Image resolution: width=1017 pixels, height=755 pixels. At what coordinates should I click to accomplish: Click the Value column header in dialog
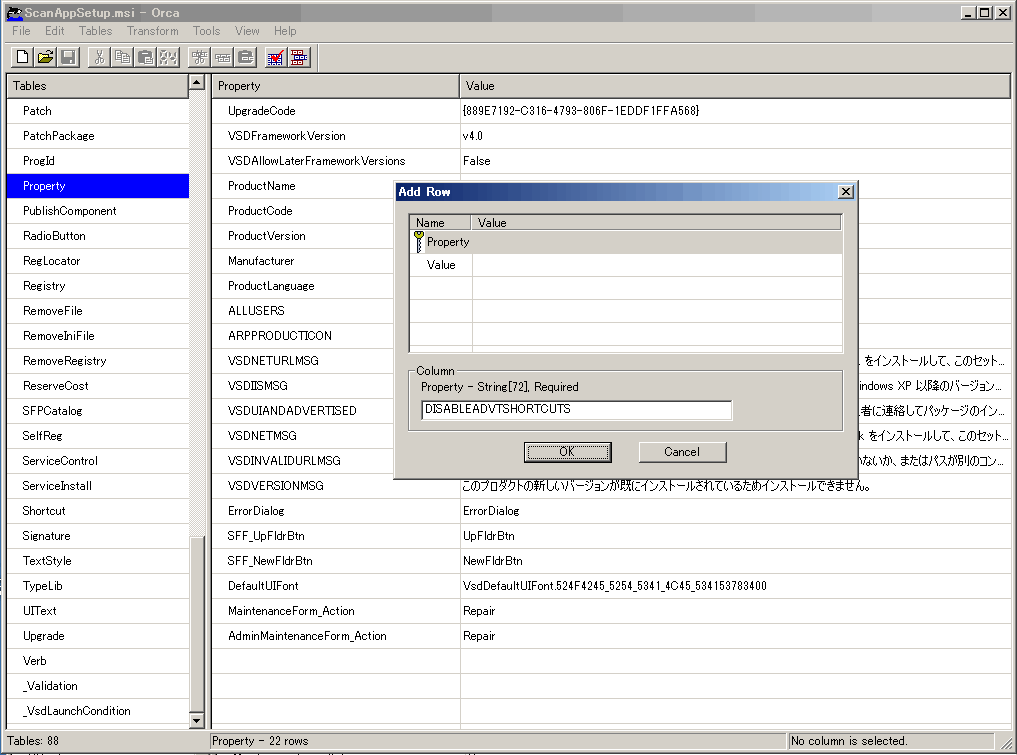click(656, 222)
